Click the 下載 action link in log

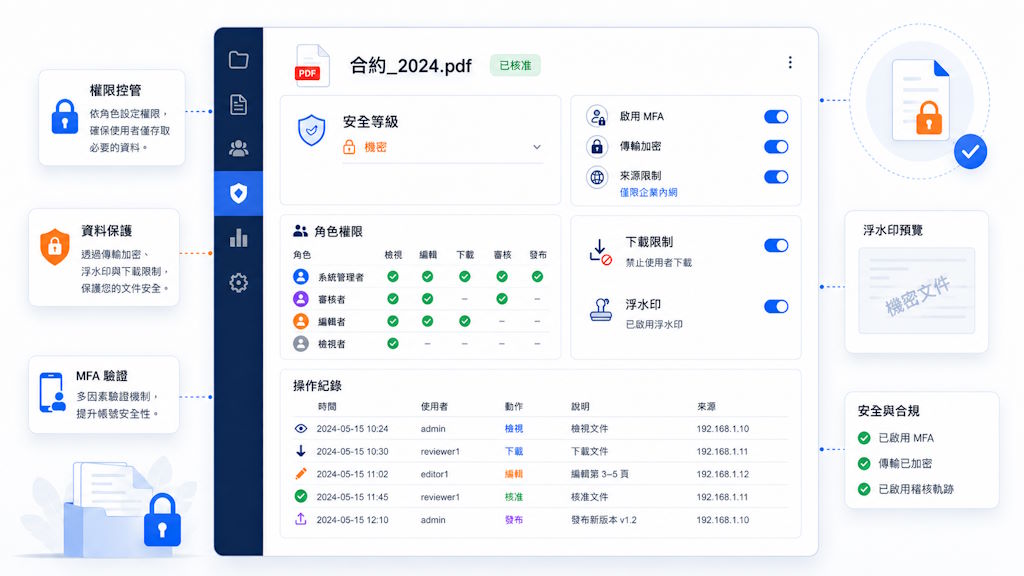coord(514,451)
